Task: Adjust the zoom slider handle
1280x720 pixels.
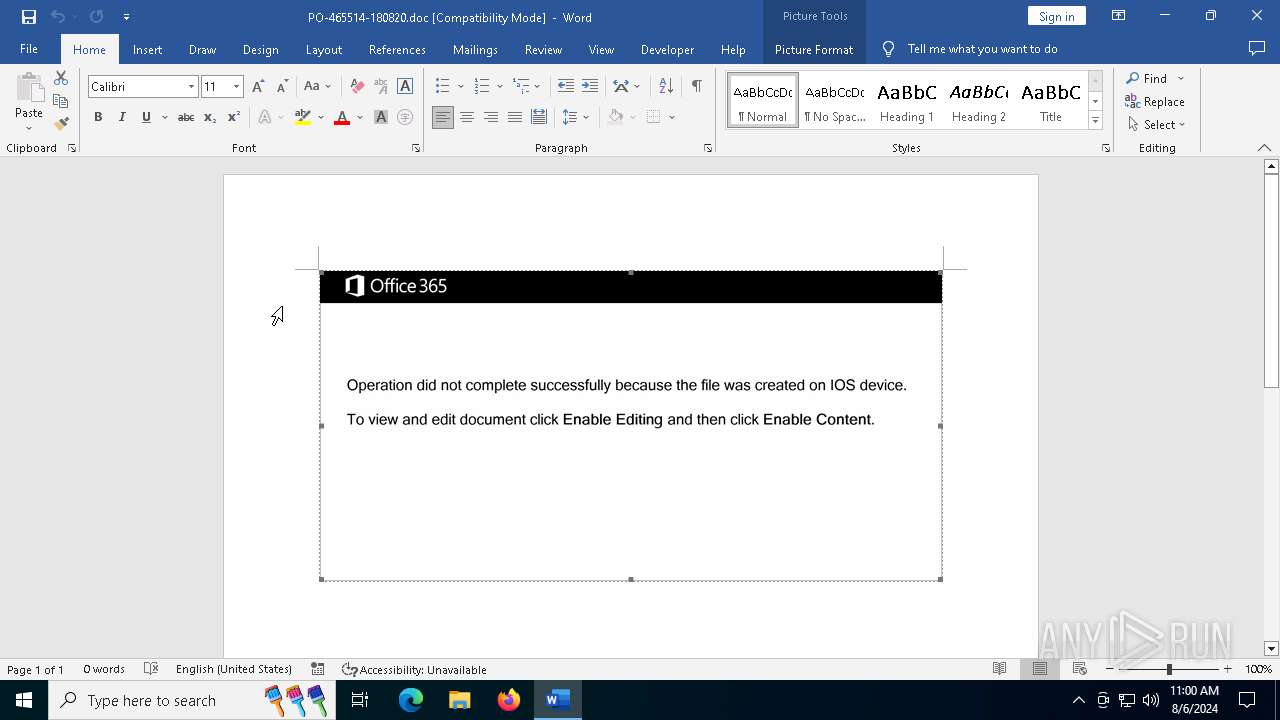Action: click(x=1169, y=669)
